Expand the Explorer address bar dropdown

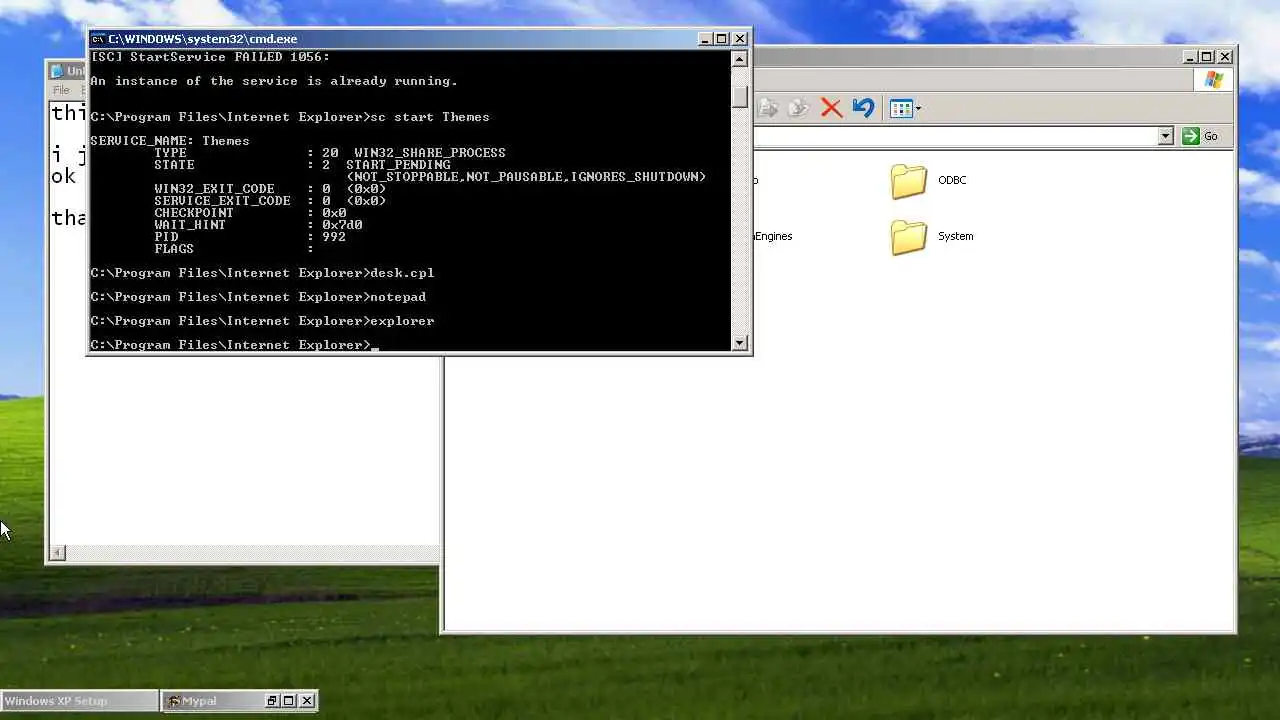pyautogui.click(x=1165, y=136)
